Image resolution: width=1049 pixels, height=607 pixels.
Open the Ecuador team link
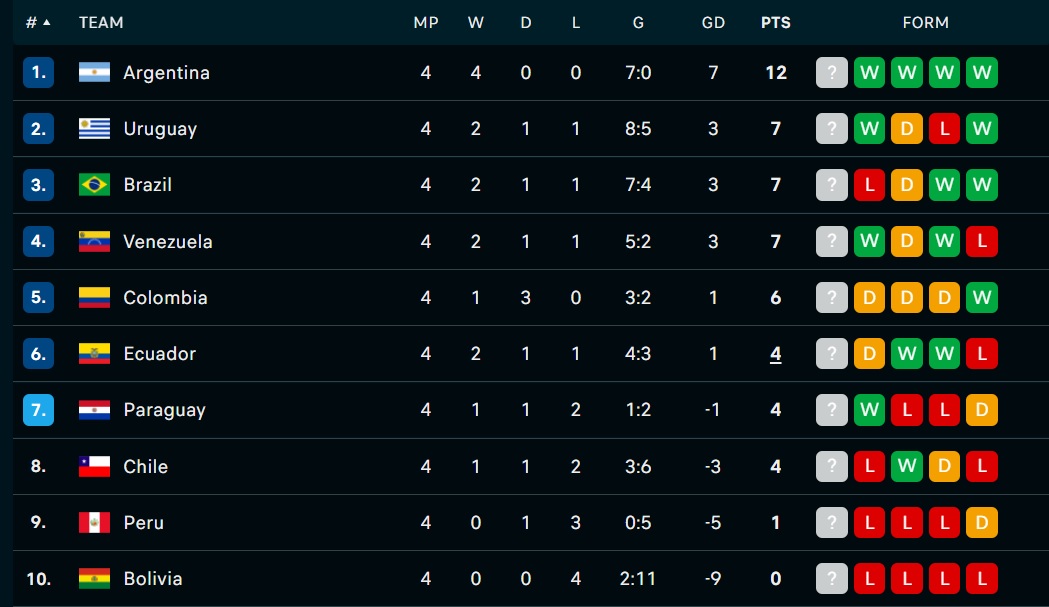point(159,353)
